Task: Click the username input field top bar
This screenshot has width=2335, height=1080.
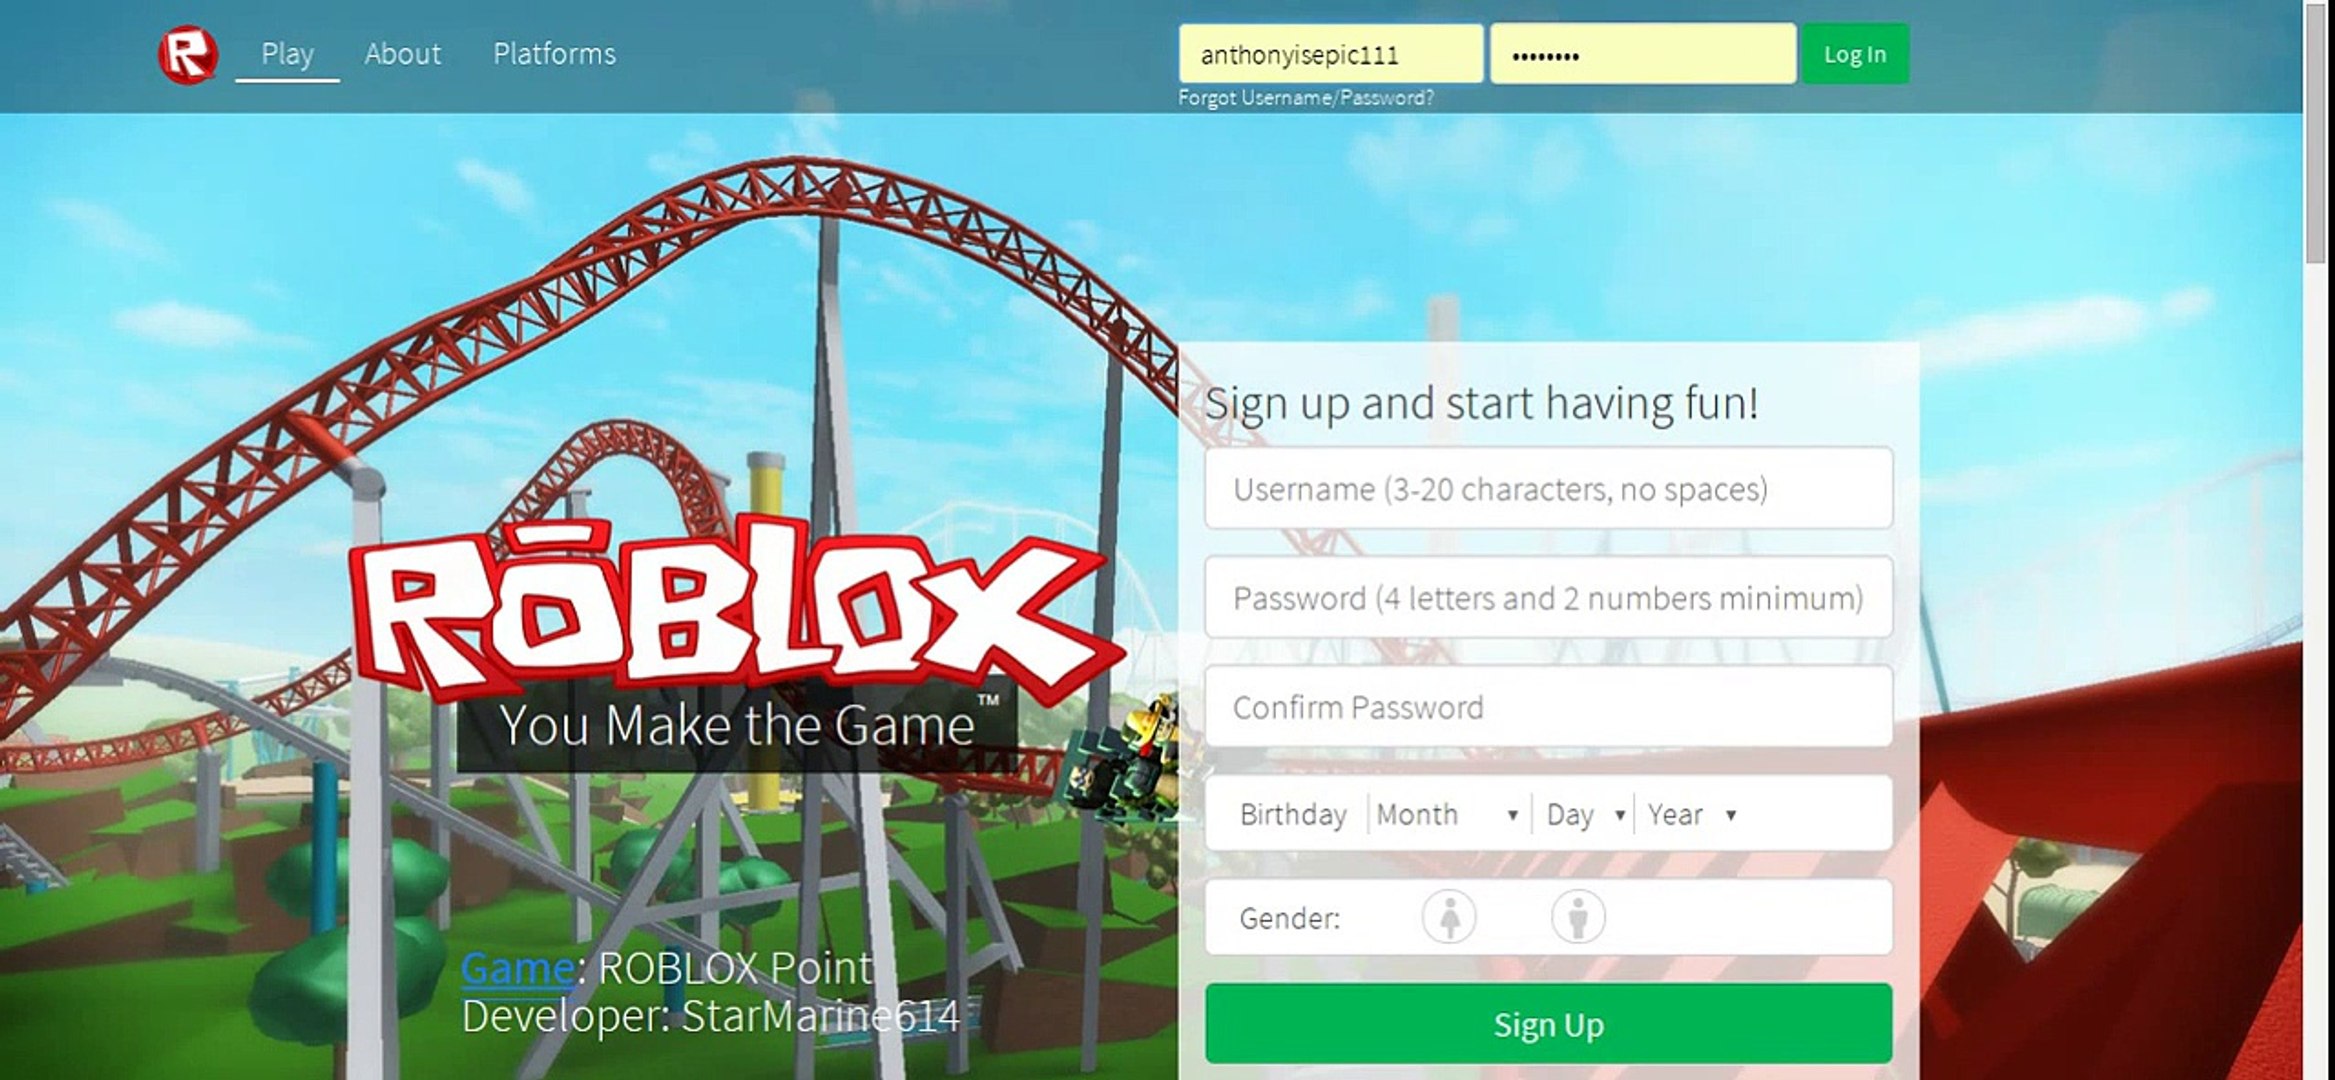Action: pyautogui.click(x=1331, y=55)
